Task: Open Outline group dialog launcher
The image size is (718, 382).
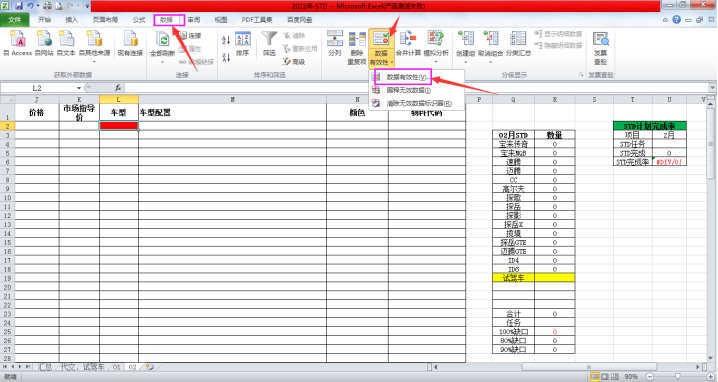Action: tap(581, 75)
